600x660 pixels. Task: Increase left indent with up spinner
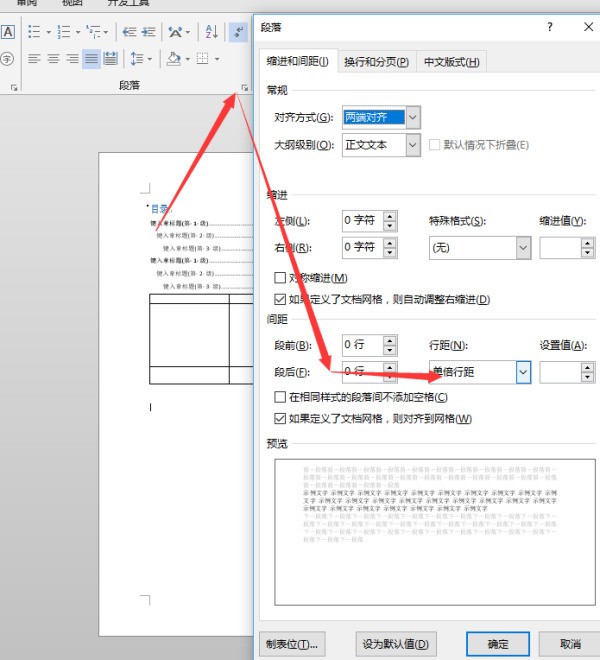(x=390, y=216)
